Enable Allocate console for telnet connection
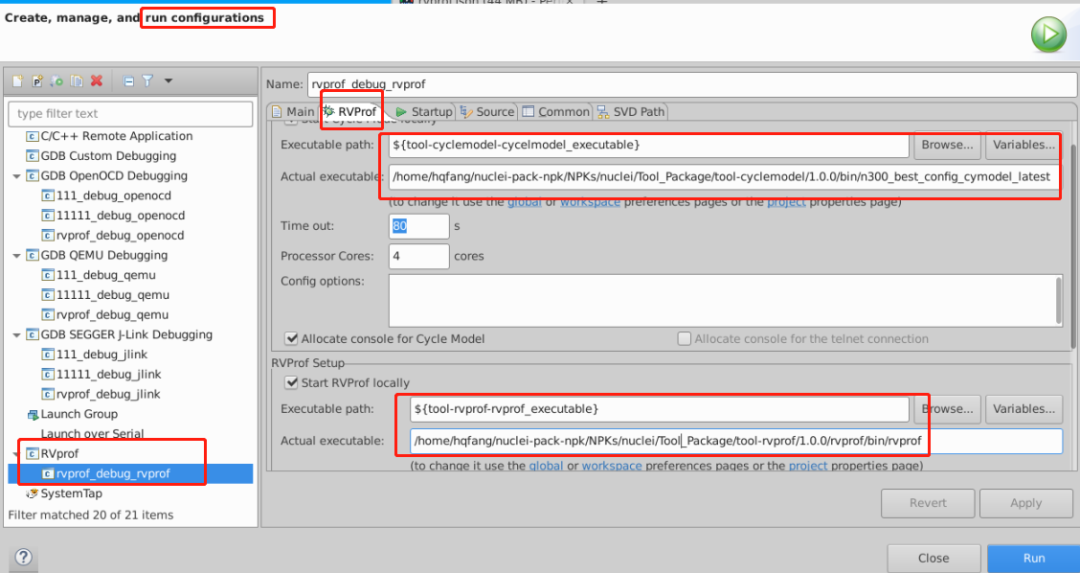The width and height of the screenshot is (1080, 573). tap(684, 339)
